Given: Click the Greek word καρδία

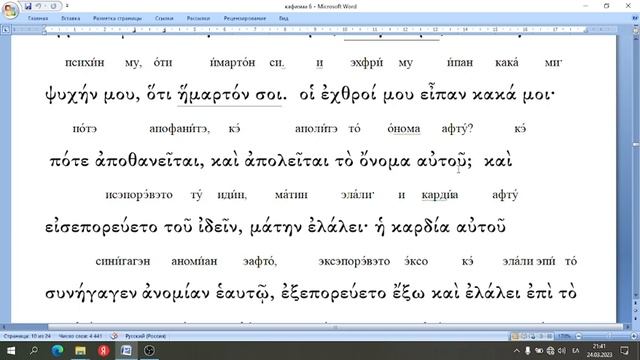Looking at the screenshot, I should (420, 227).
